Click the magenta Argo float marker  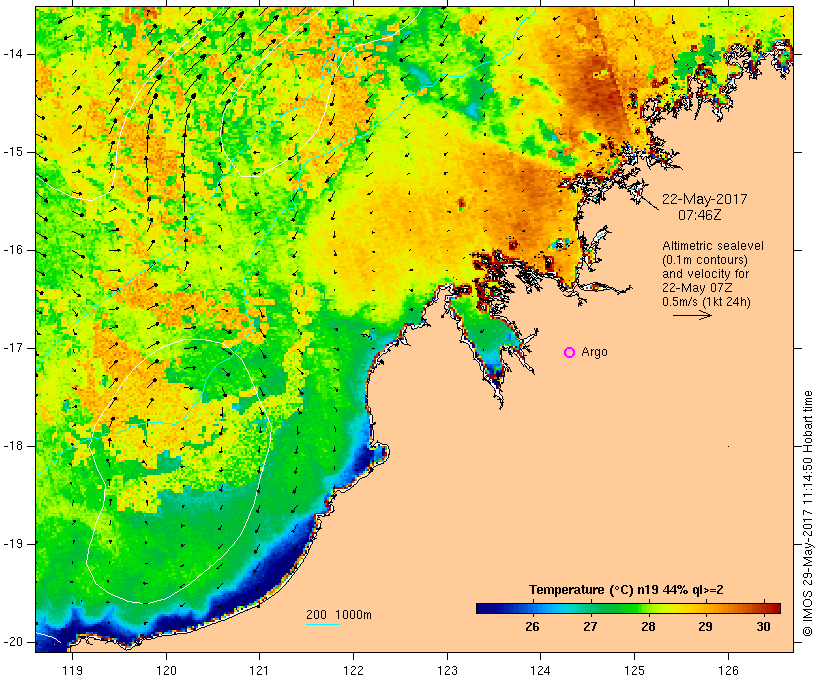tap(570, 353)
